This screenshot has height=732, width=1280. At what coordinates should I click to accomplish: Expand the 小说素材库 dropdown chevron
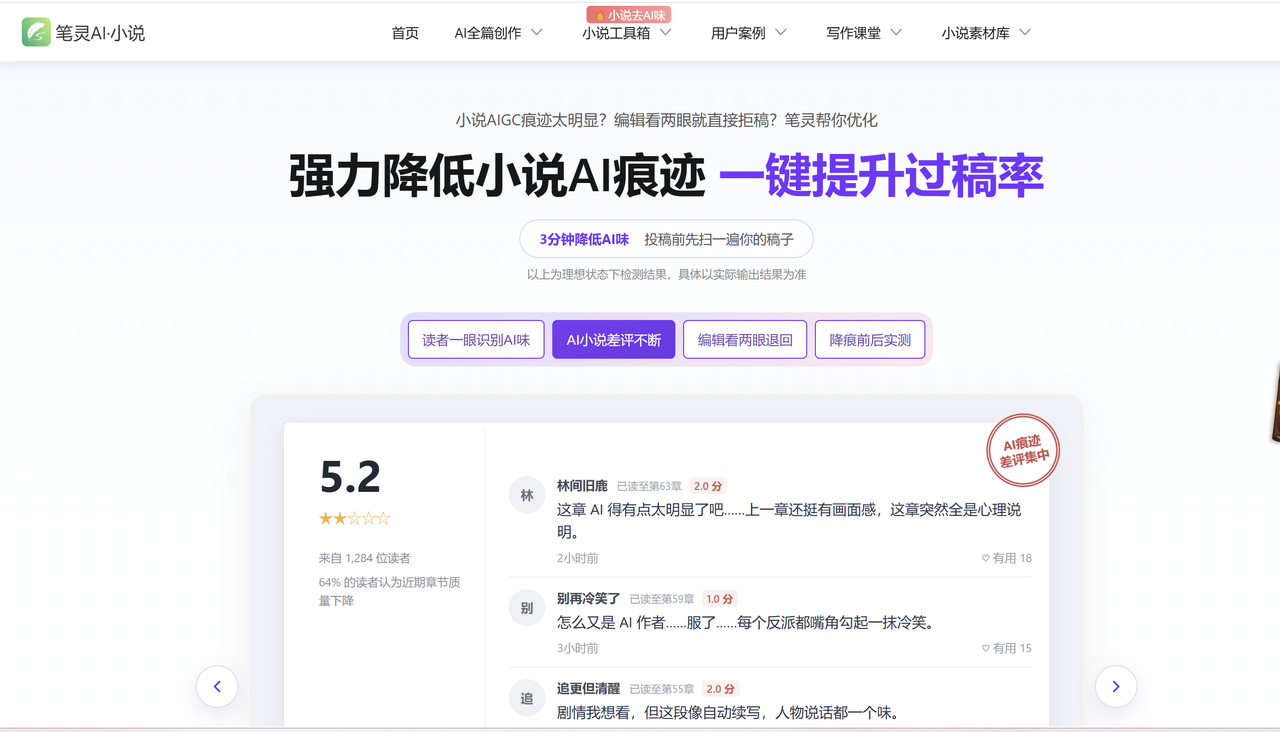coord(1024,32)
